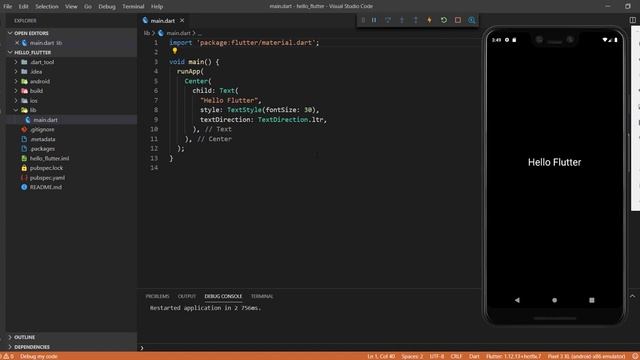
Task: Trigger Hot Reload lightning bolt icon
Action: pos(429,20)
